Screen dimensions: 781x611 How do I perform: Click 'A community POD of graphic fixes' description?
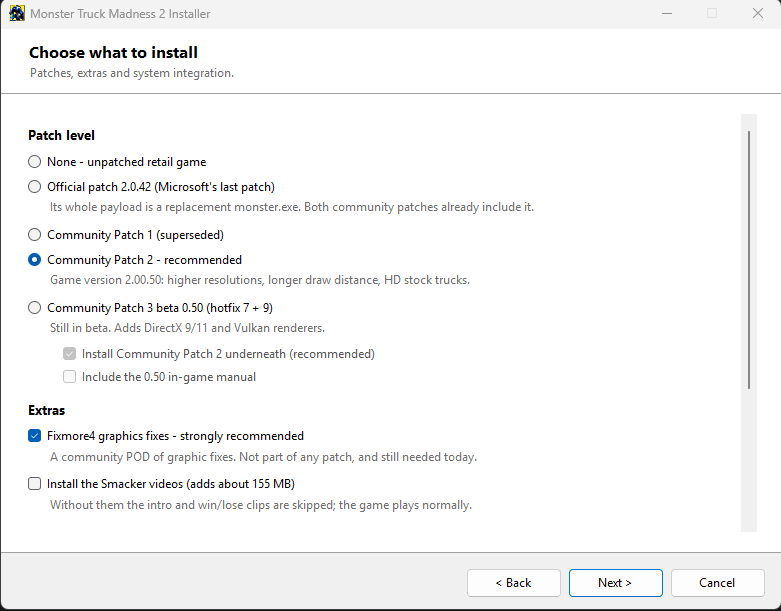click(x=263, y=457)
